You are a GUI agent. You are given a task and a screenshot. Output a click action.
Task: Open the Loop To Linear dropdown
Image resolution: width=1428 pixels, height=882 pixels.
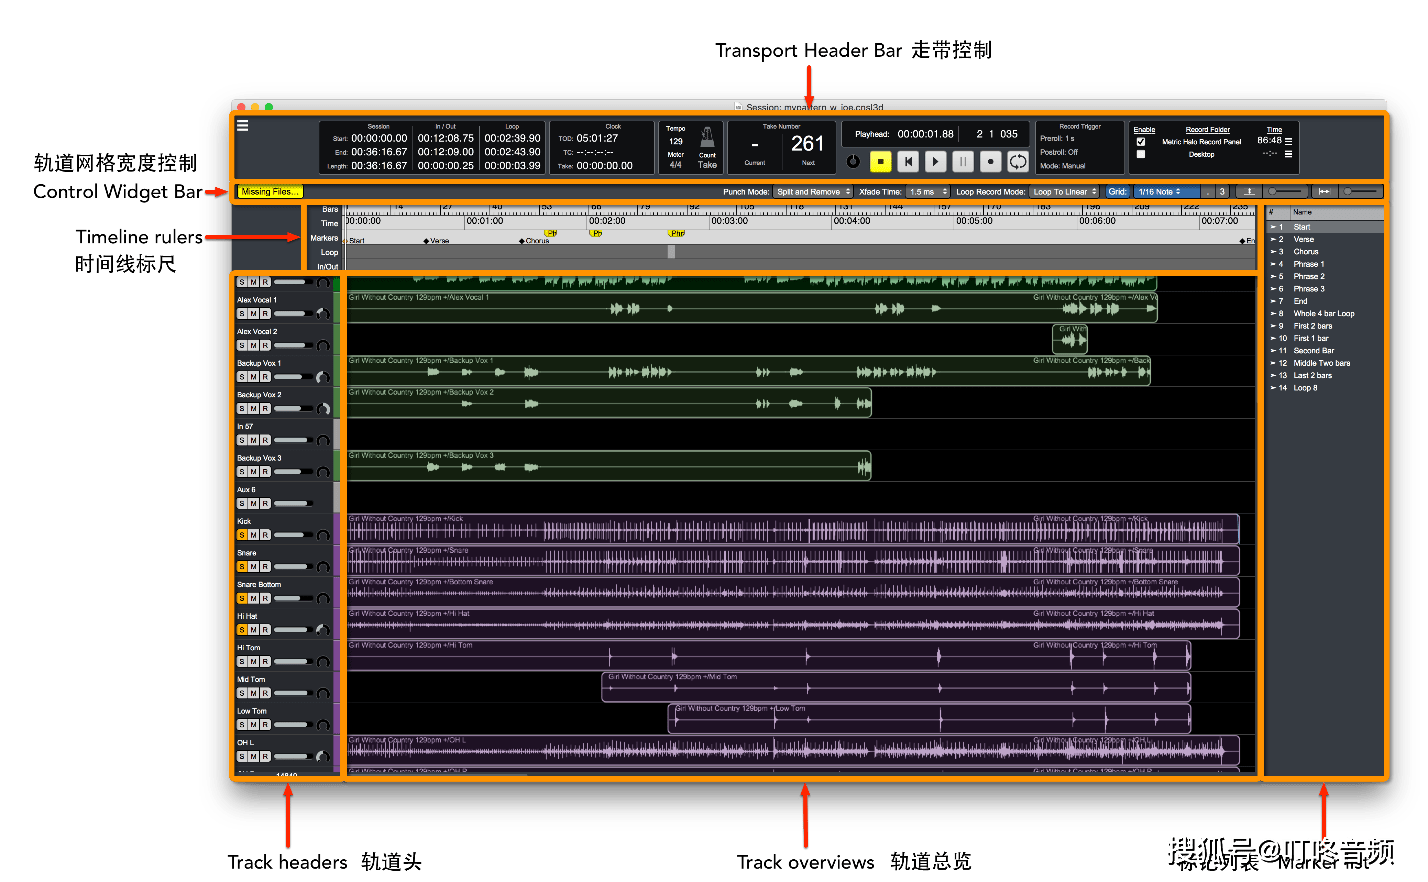point(1065,192)
